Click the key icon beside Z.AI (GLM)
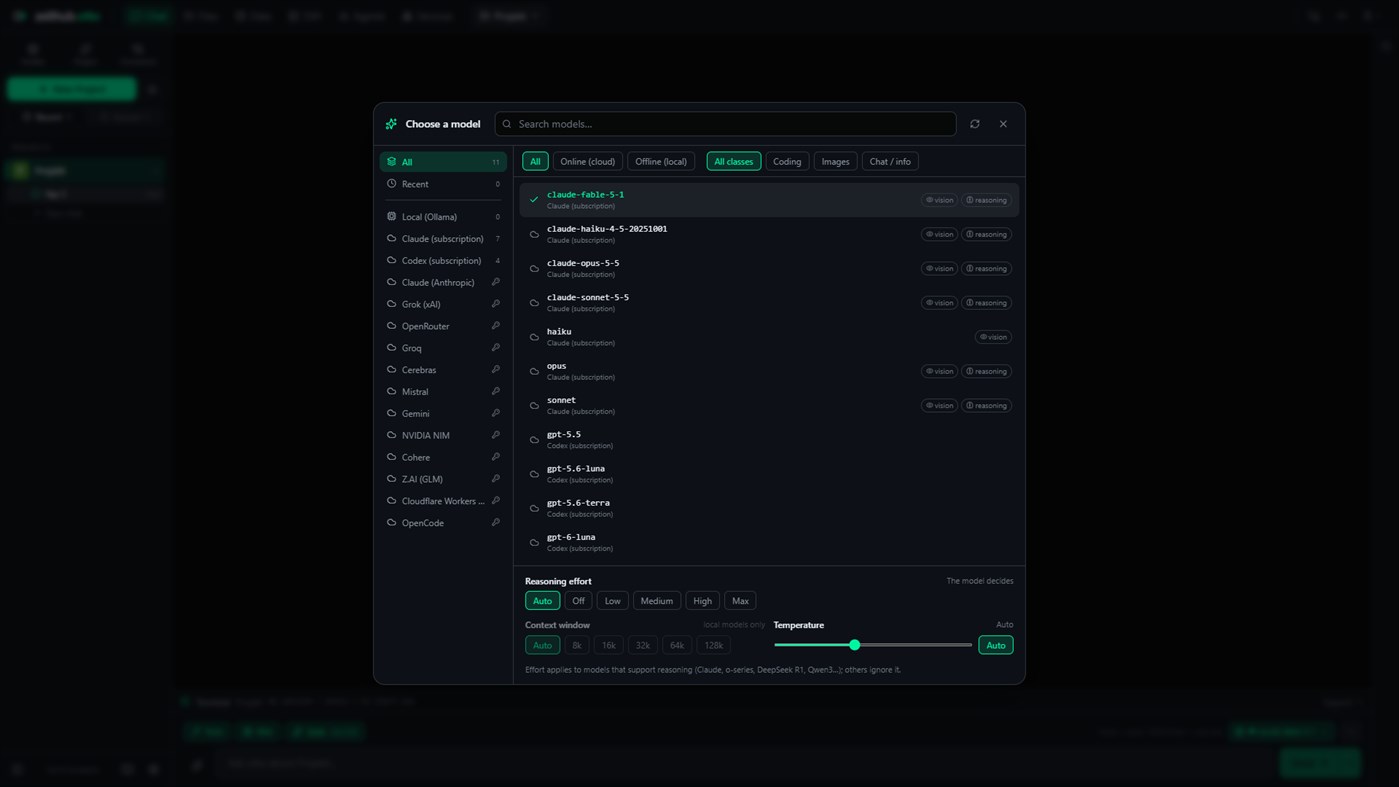 tap(495, 479)
